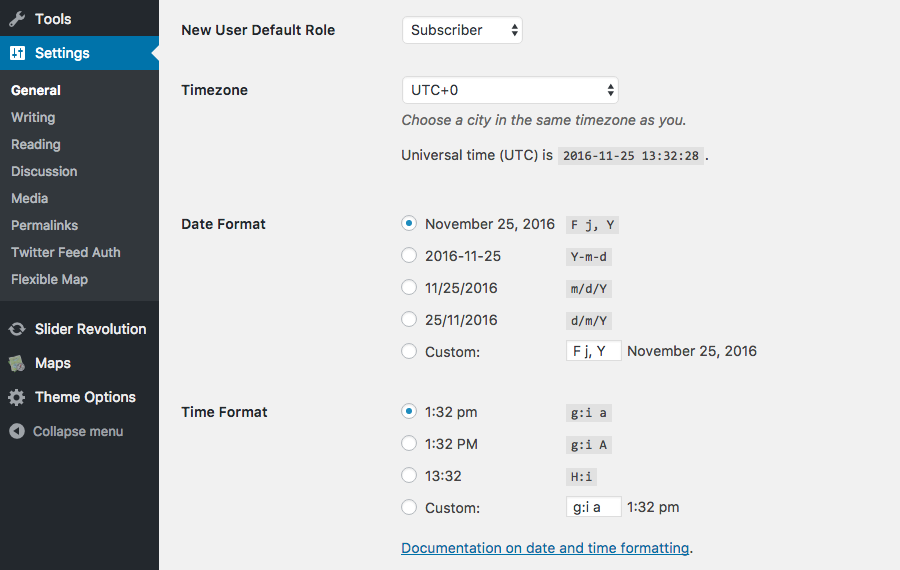
Task: Open the Discussion settings submenu
Action: (44, 171)
